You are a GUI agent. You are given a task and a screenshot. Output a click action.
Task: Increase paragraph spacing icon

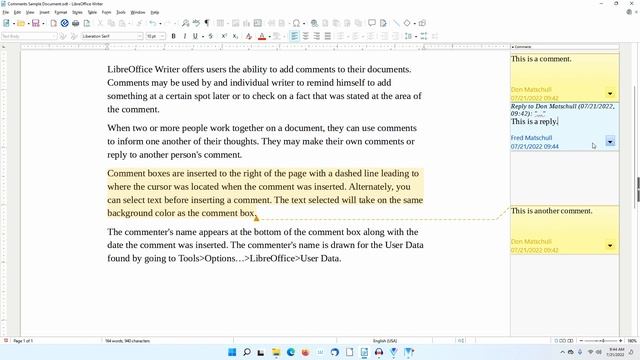click(x=424, y=36)
